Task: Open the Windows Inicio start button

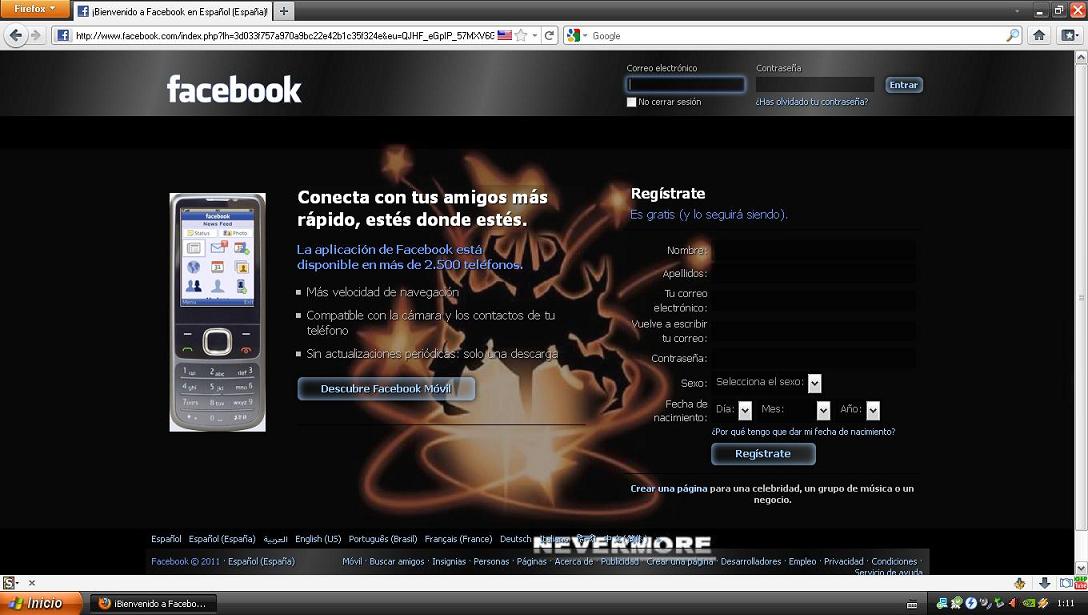Action: pos(40,604)
